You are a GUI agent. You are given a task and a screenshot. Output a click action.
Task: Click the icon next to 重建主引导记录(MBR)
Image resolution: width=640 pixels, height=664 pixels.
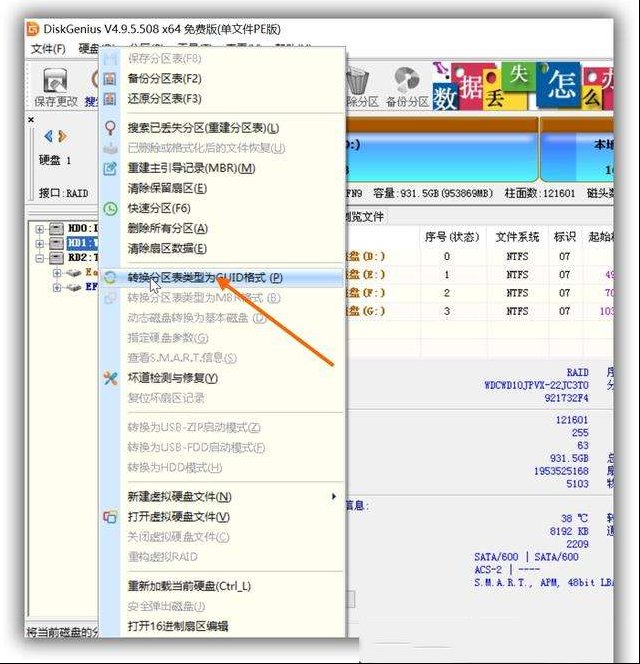coord(110,169)
